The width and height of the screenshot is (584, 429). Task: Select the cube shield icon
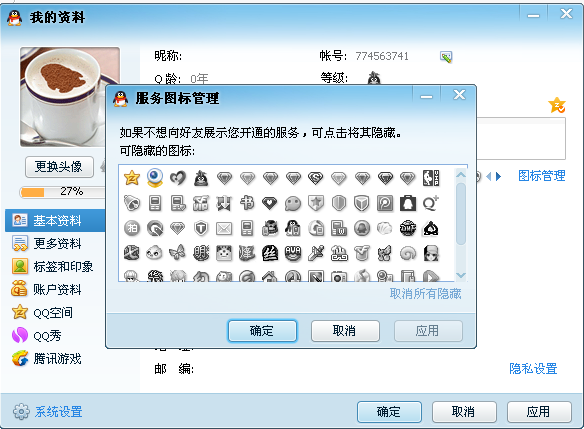(x=362, y=203)
